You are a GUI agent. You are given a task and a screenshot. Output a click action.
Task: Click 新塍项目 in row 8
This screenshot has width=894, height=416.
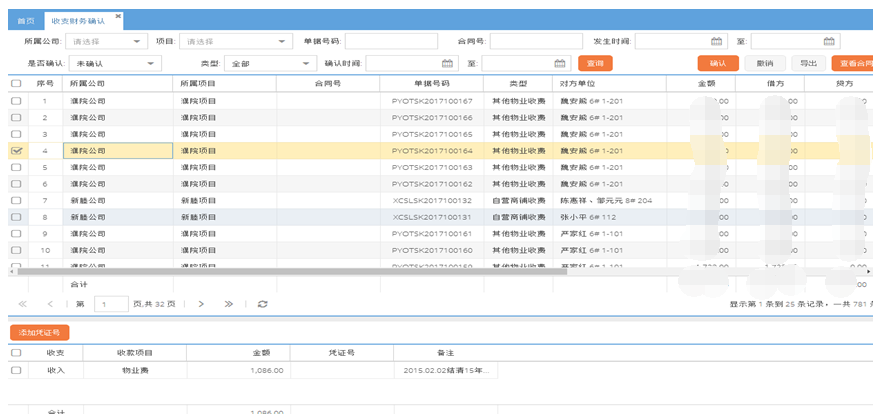tap(225, 217)
